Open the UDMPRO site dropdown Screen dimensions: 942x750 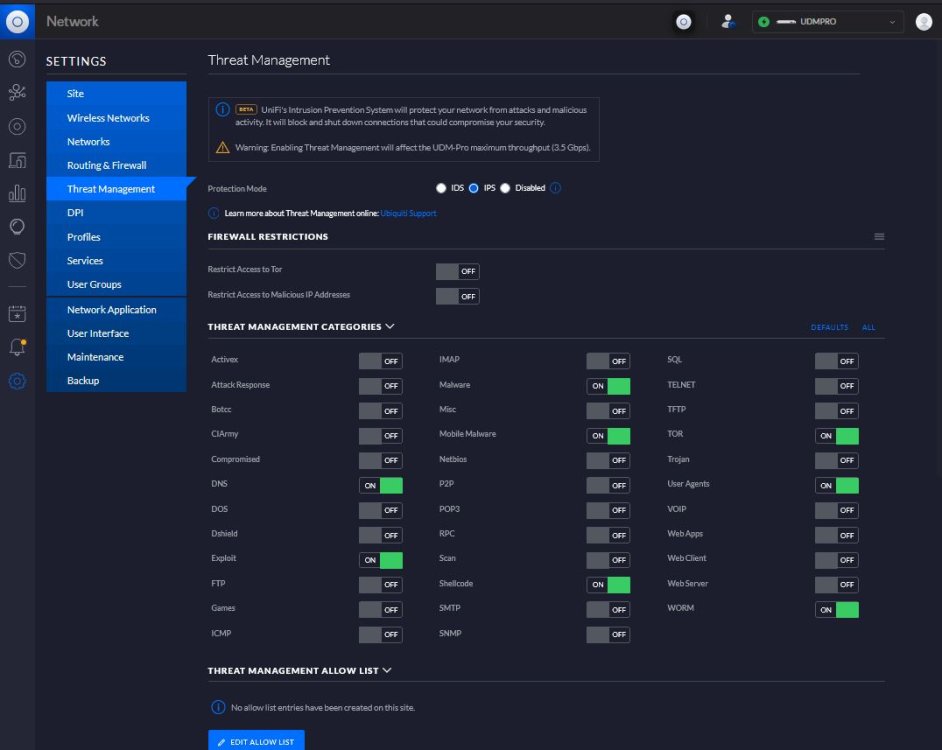(827, 22)
